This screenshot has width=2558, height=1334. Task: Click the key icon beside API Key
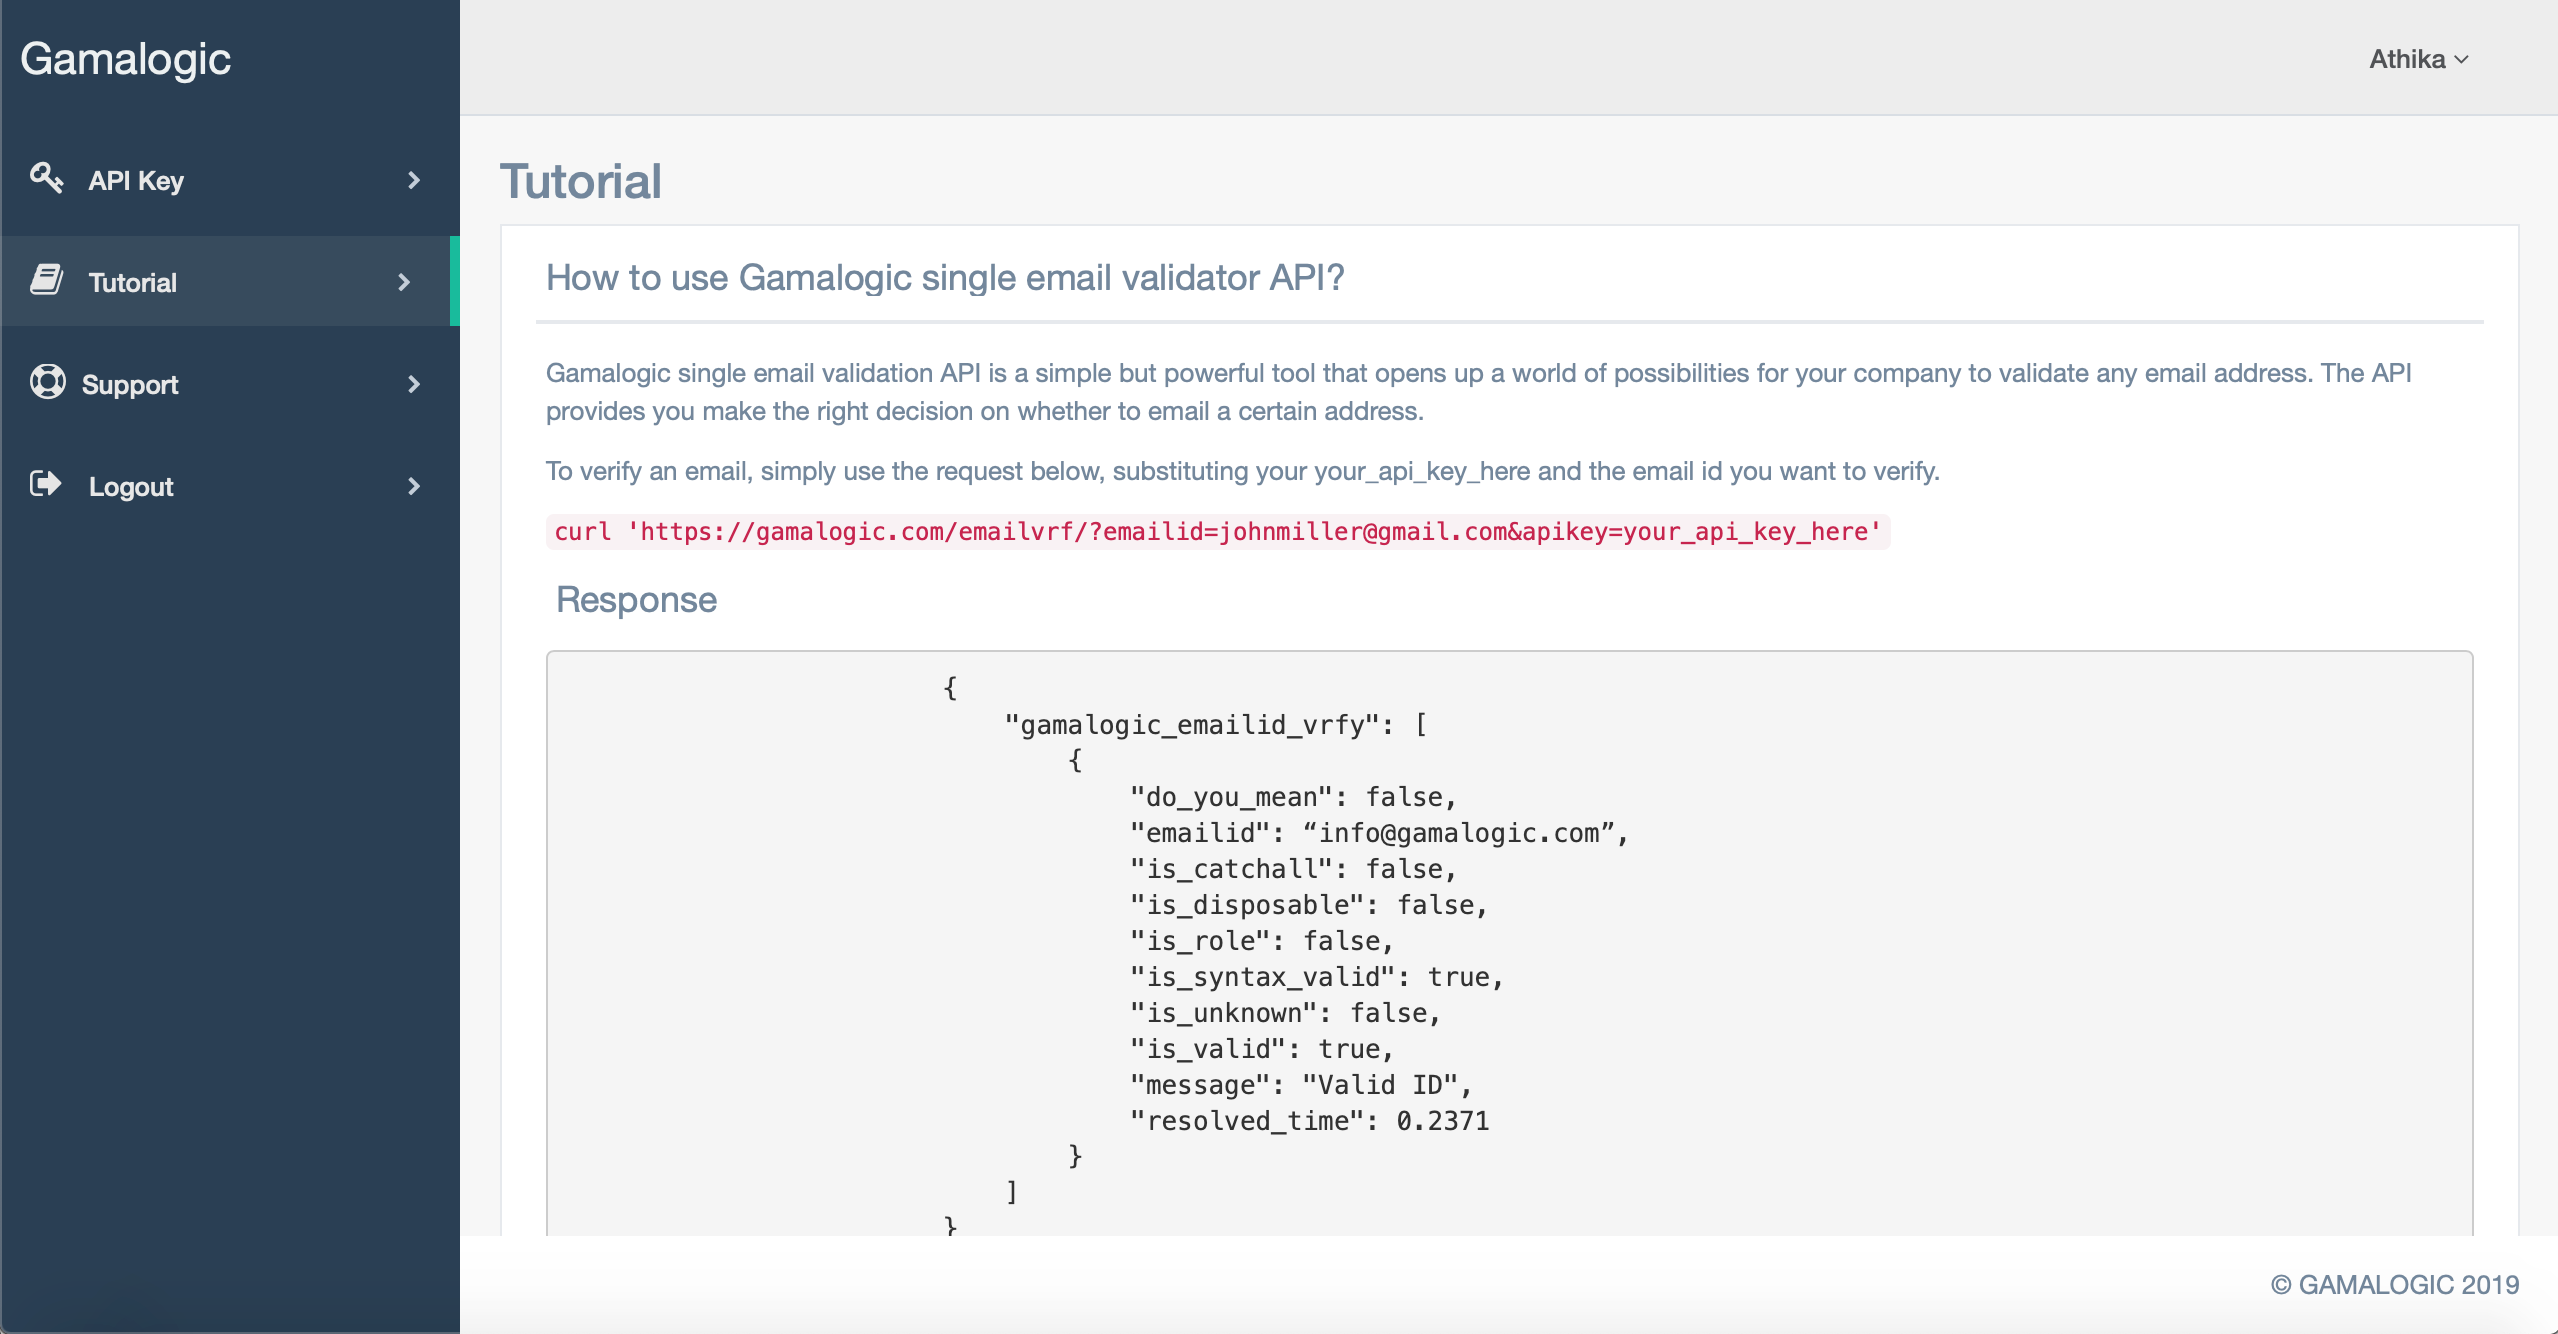click(46, 178)
